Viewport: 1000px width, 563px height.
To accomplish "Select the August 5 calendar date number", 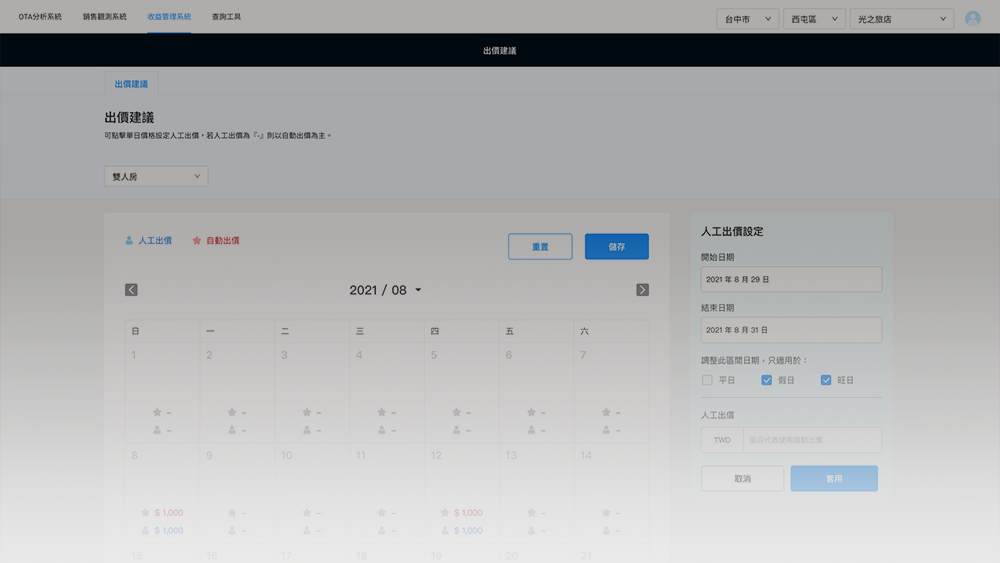I will tap(434, 355).
